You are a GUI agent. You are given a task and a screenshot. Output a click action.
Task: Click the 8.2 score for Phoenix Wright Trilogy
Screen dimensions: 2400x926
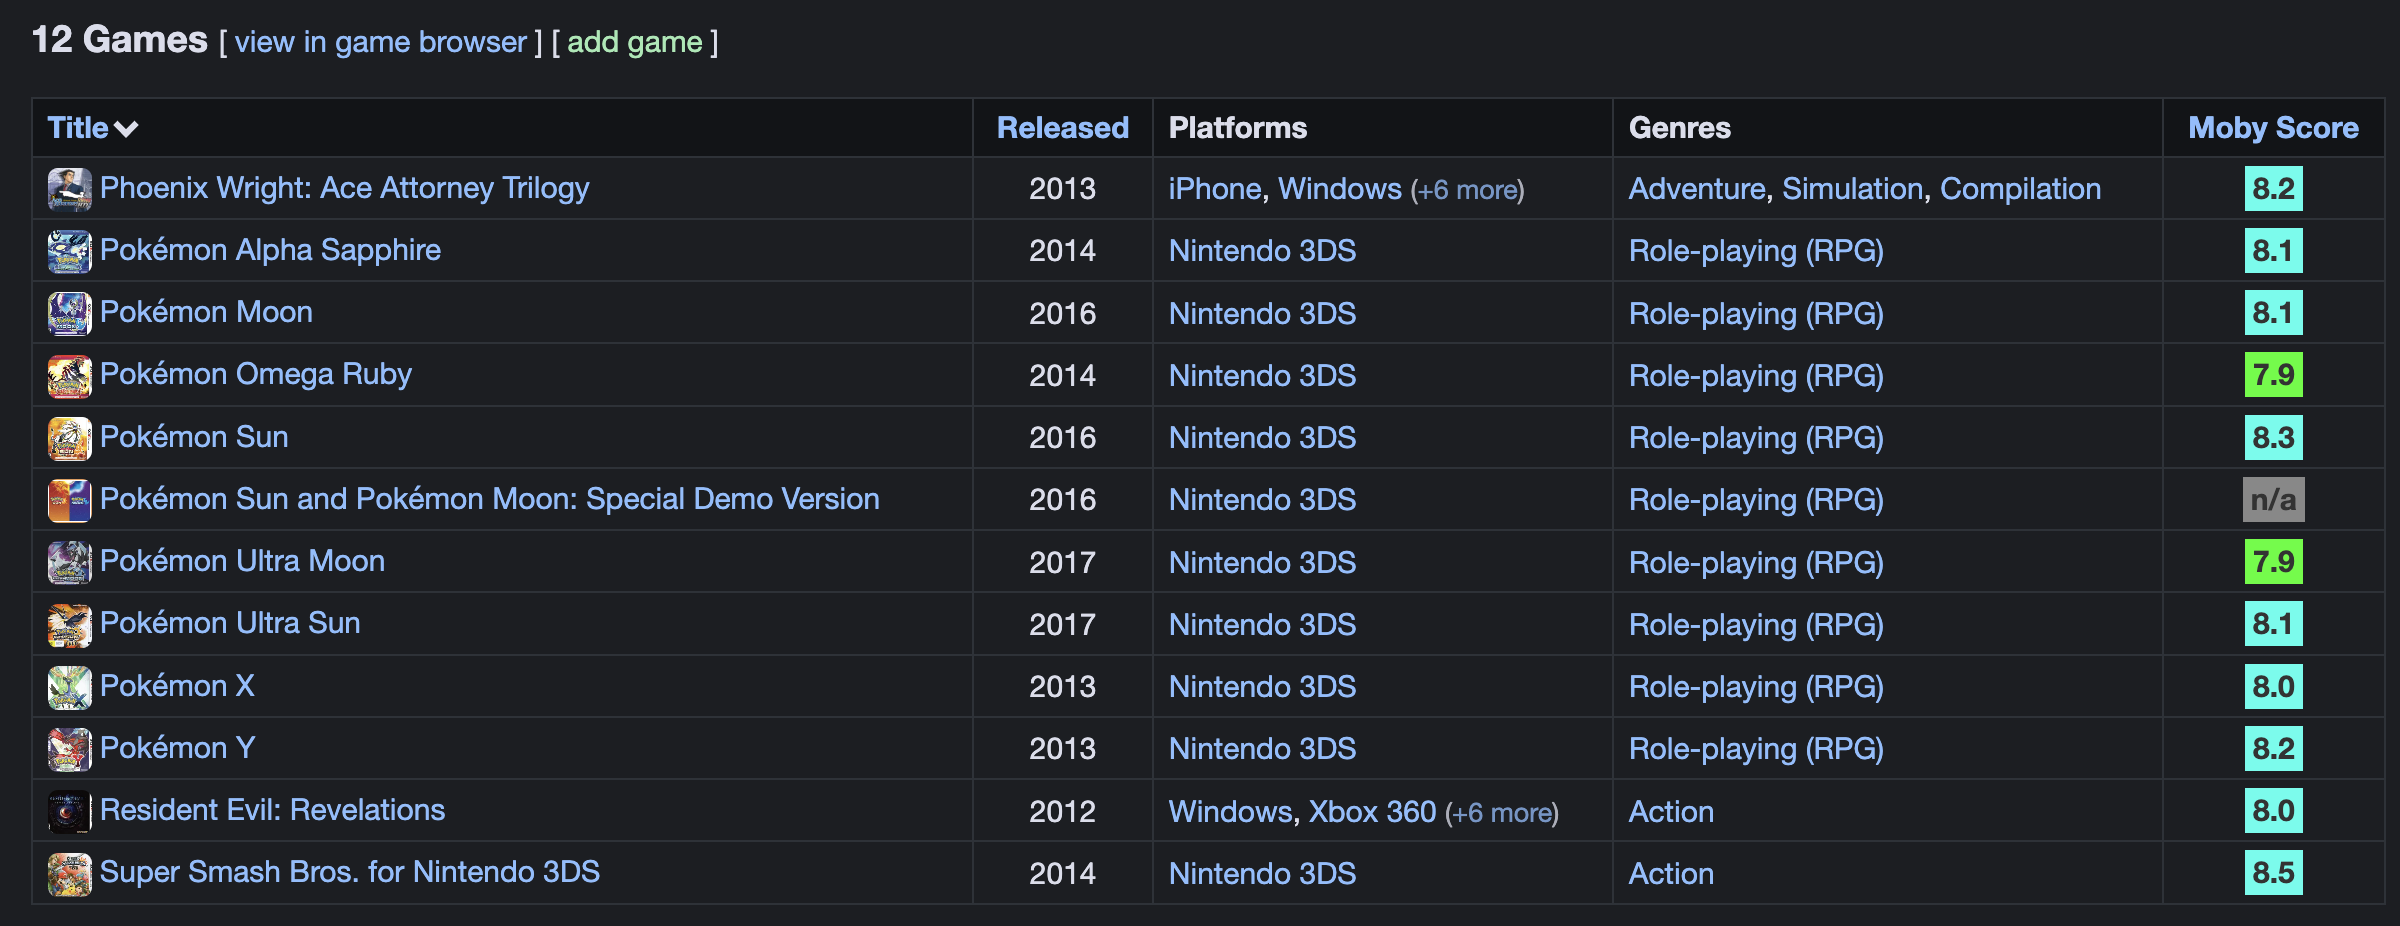(2273, 189)
